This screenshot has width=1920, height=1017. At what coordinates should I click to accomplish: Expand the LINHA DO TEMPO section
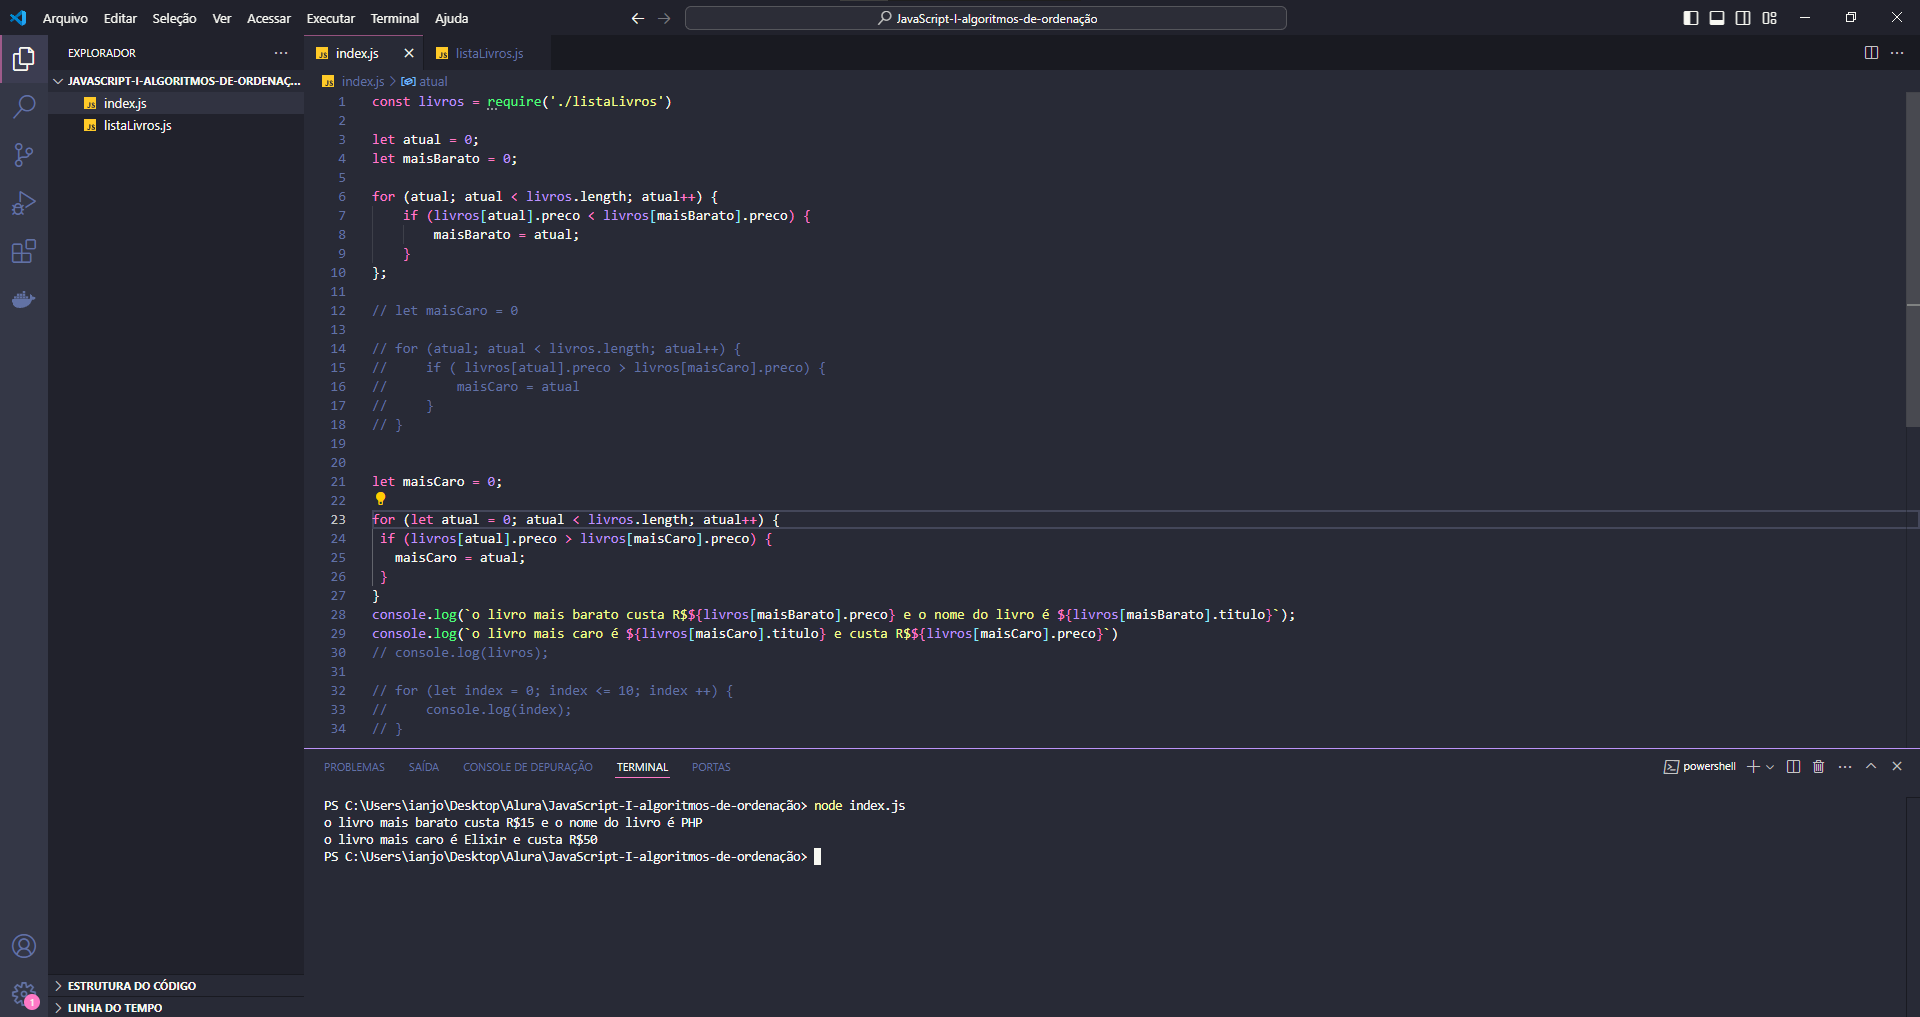click(x=176, y=1007)
